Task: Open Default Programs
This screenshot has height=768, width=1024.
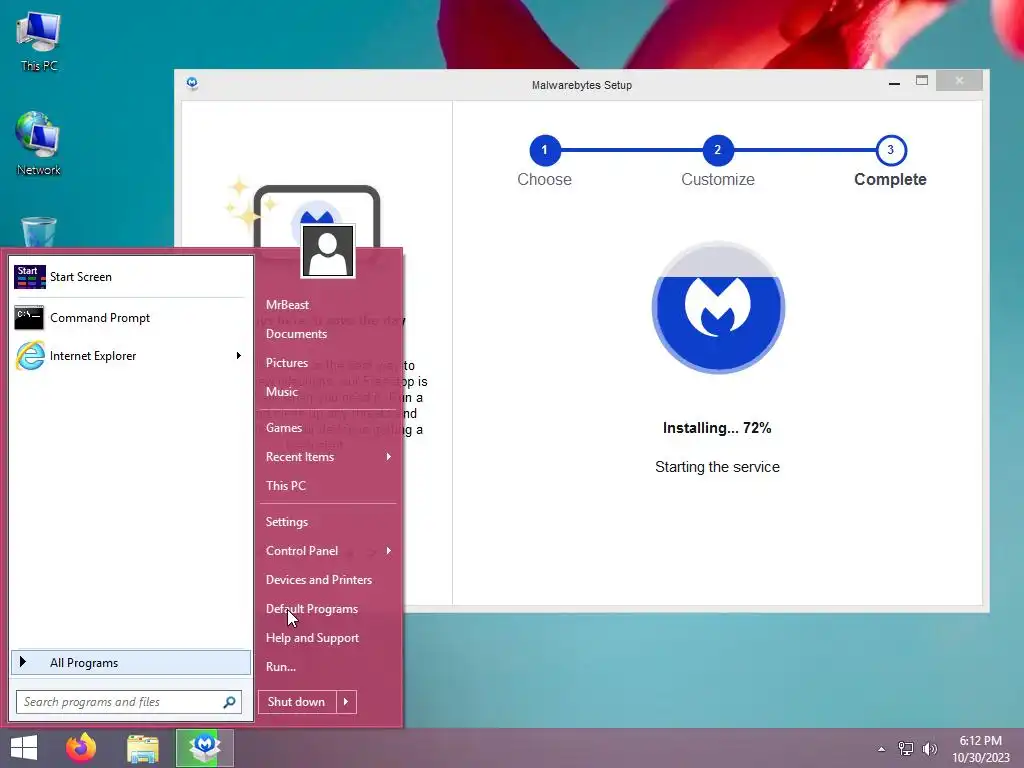Action: (312, 609)
